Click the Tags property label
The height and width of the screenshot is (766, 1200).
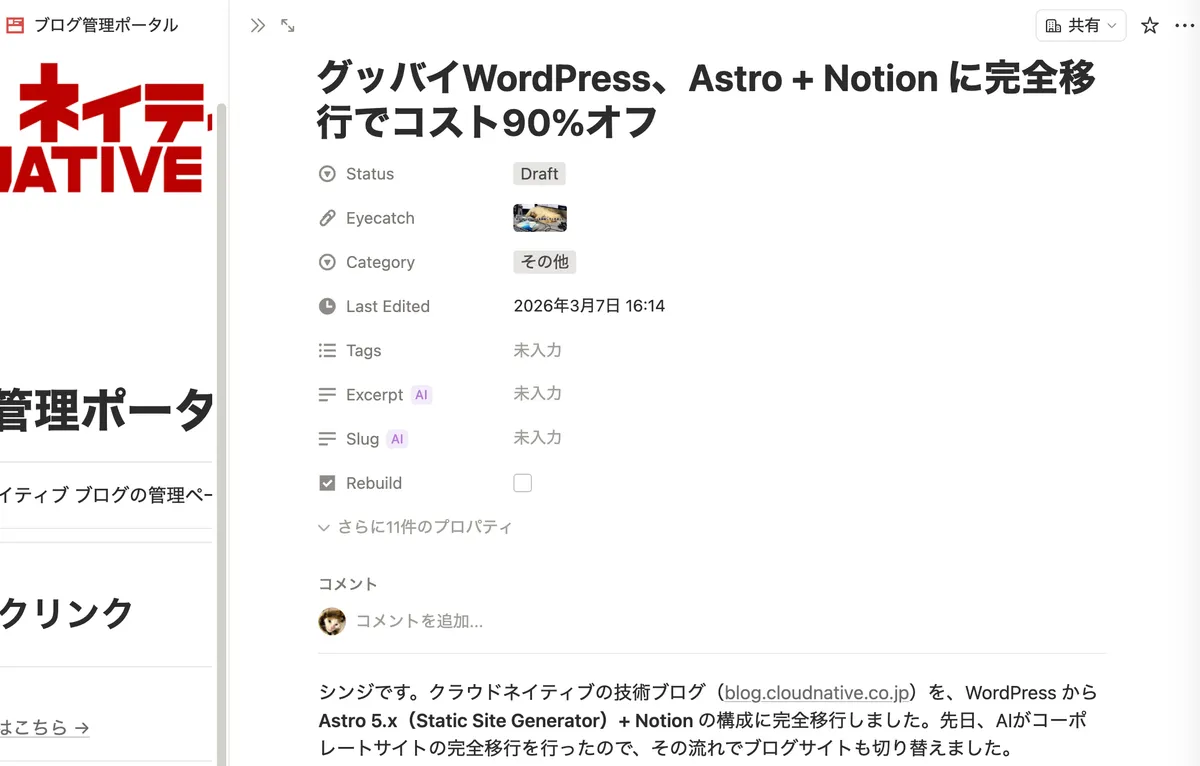(x=364, y=350)
